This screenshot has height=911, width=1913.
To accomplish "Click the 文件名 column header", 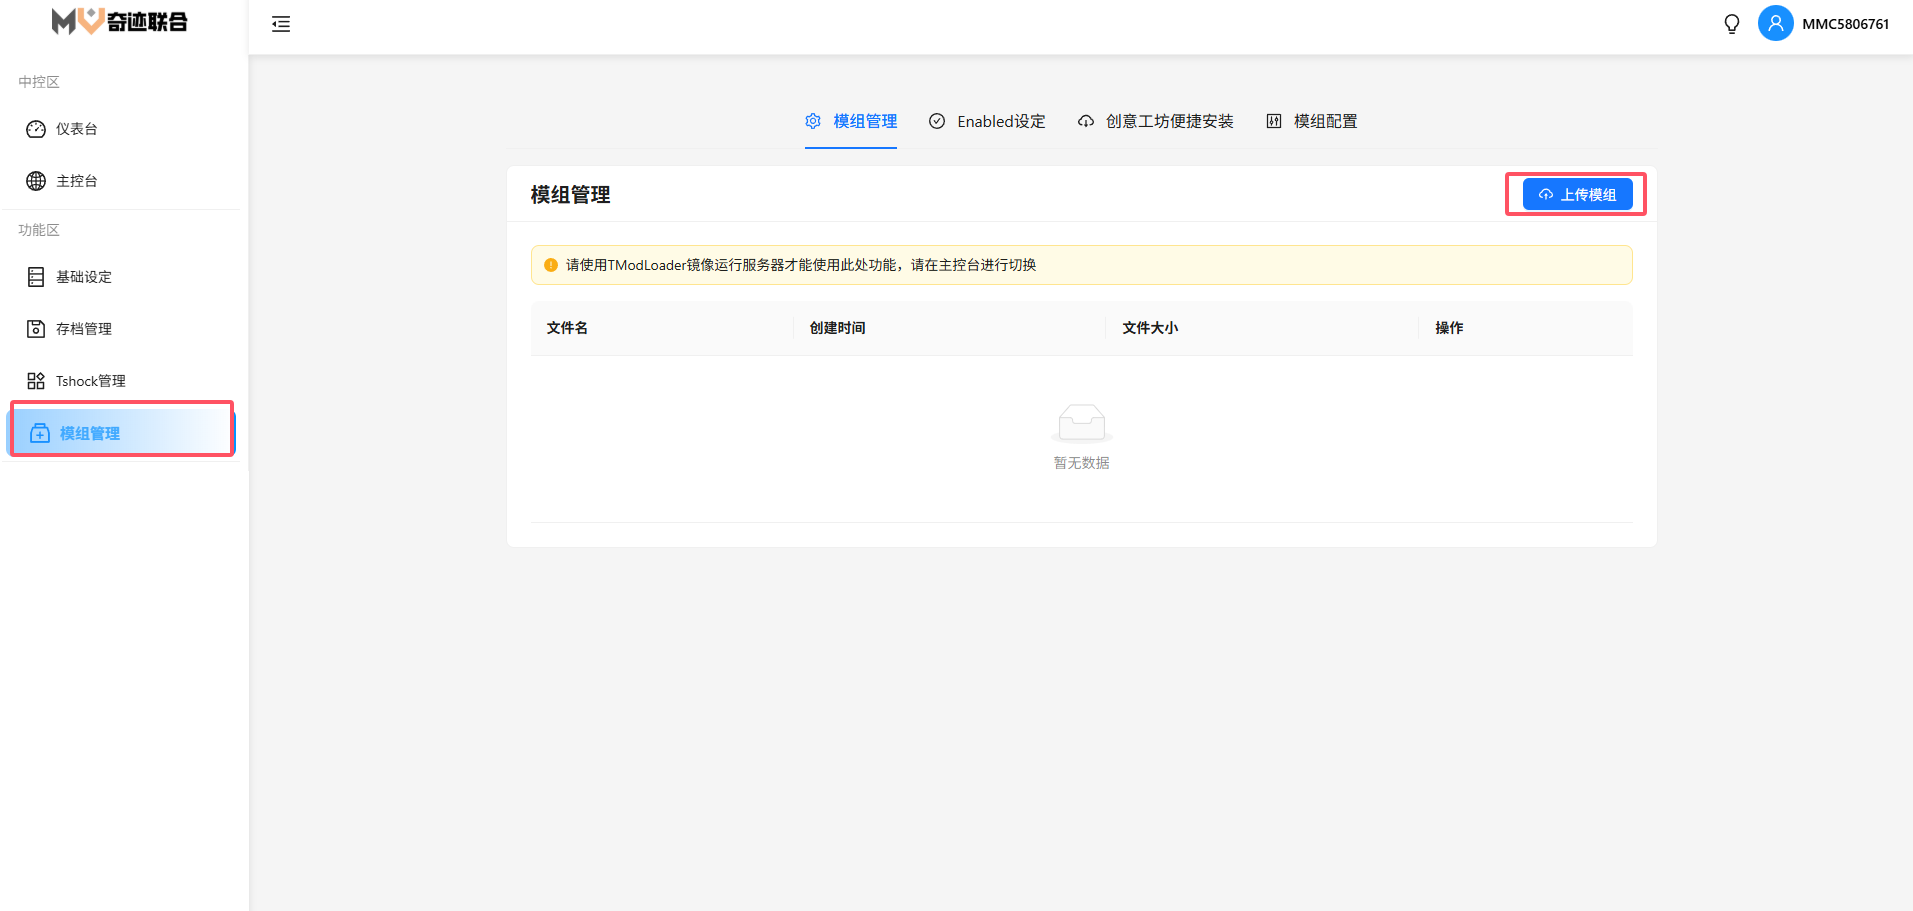I will click(x=567, y=328).
